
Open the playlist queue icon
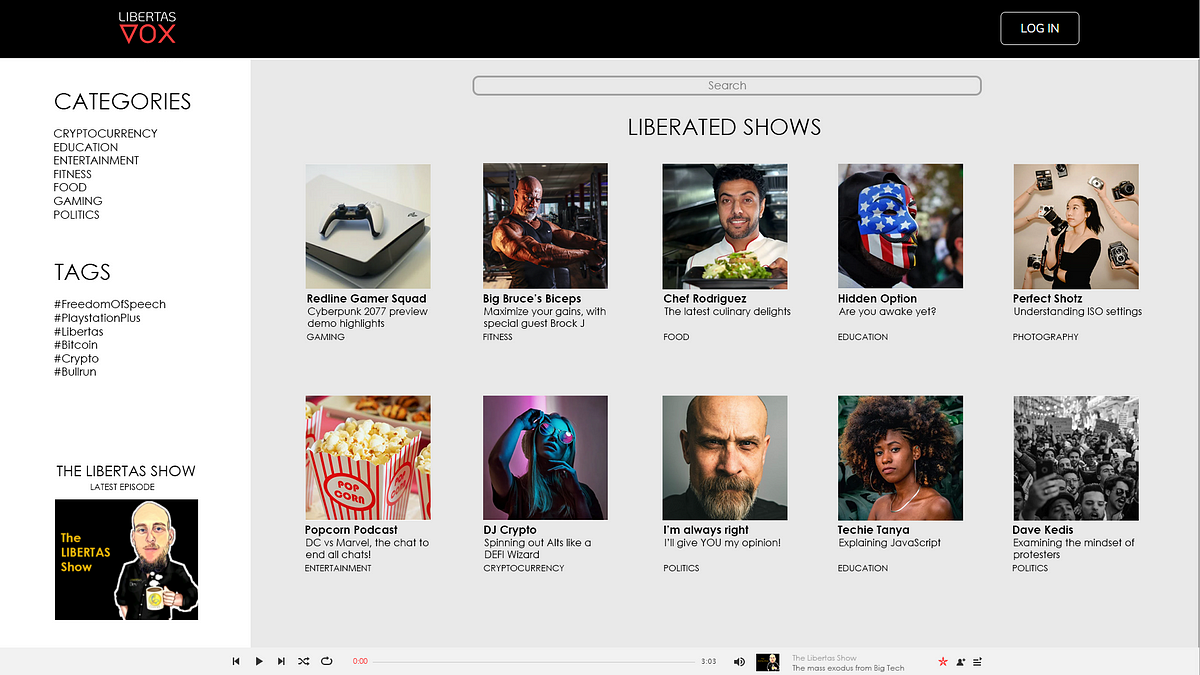coord(978,661)
